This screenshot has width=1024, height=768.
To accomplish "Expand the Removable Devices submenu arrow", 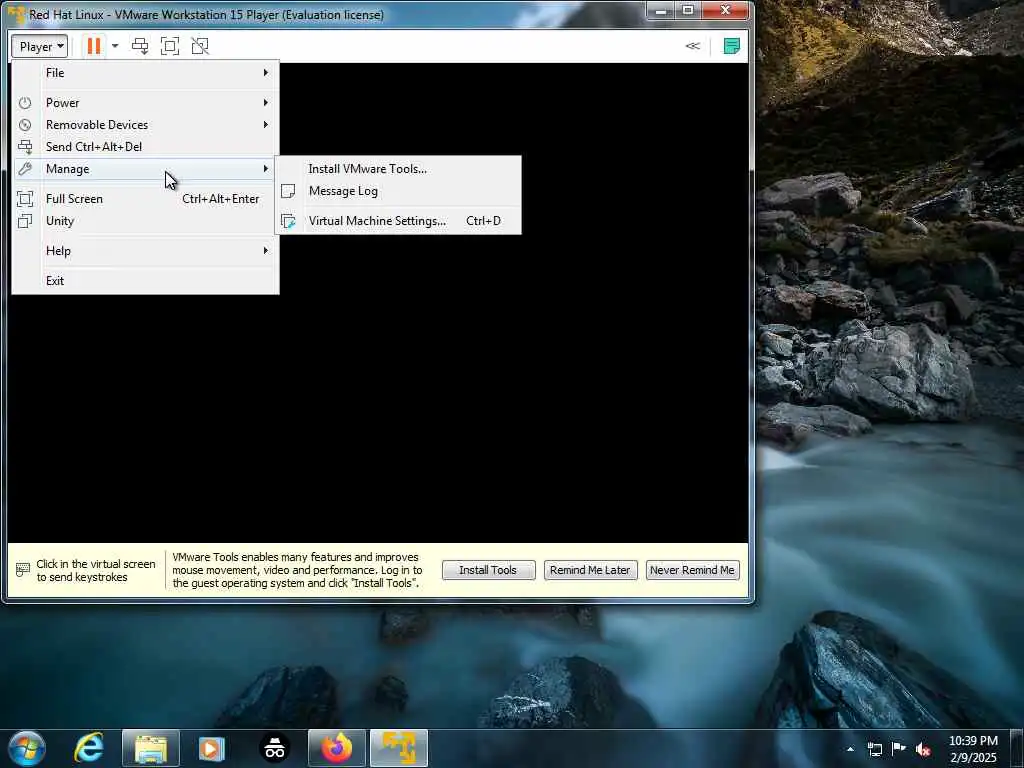I will (x=266, y=125).
